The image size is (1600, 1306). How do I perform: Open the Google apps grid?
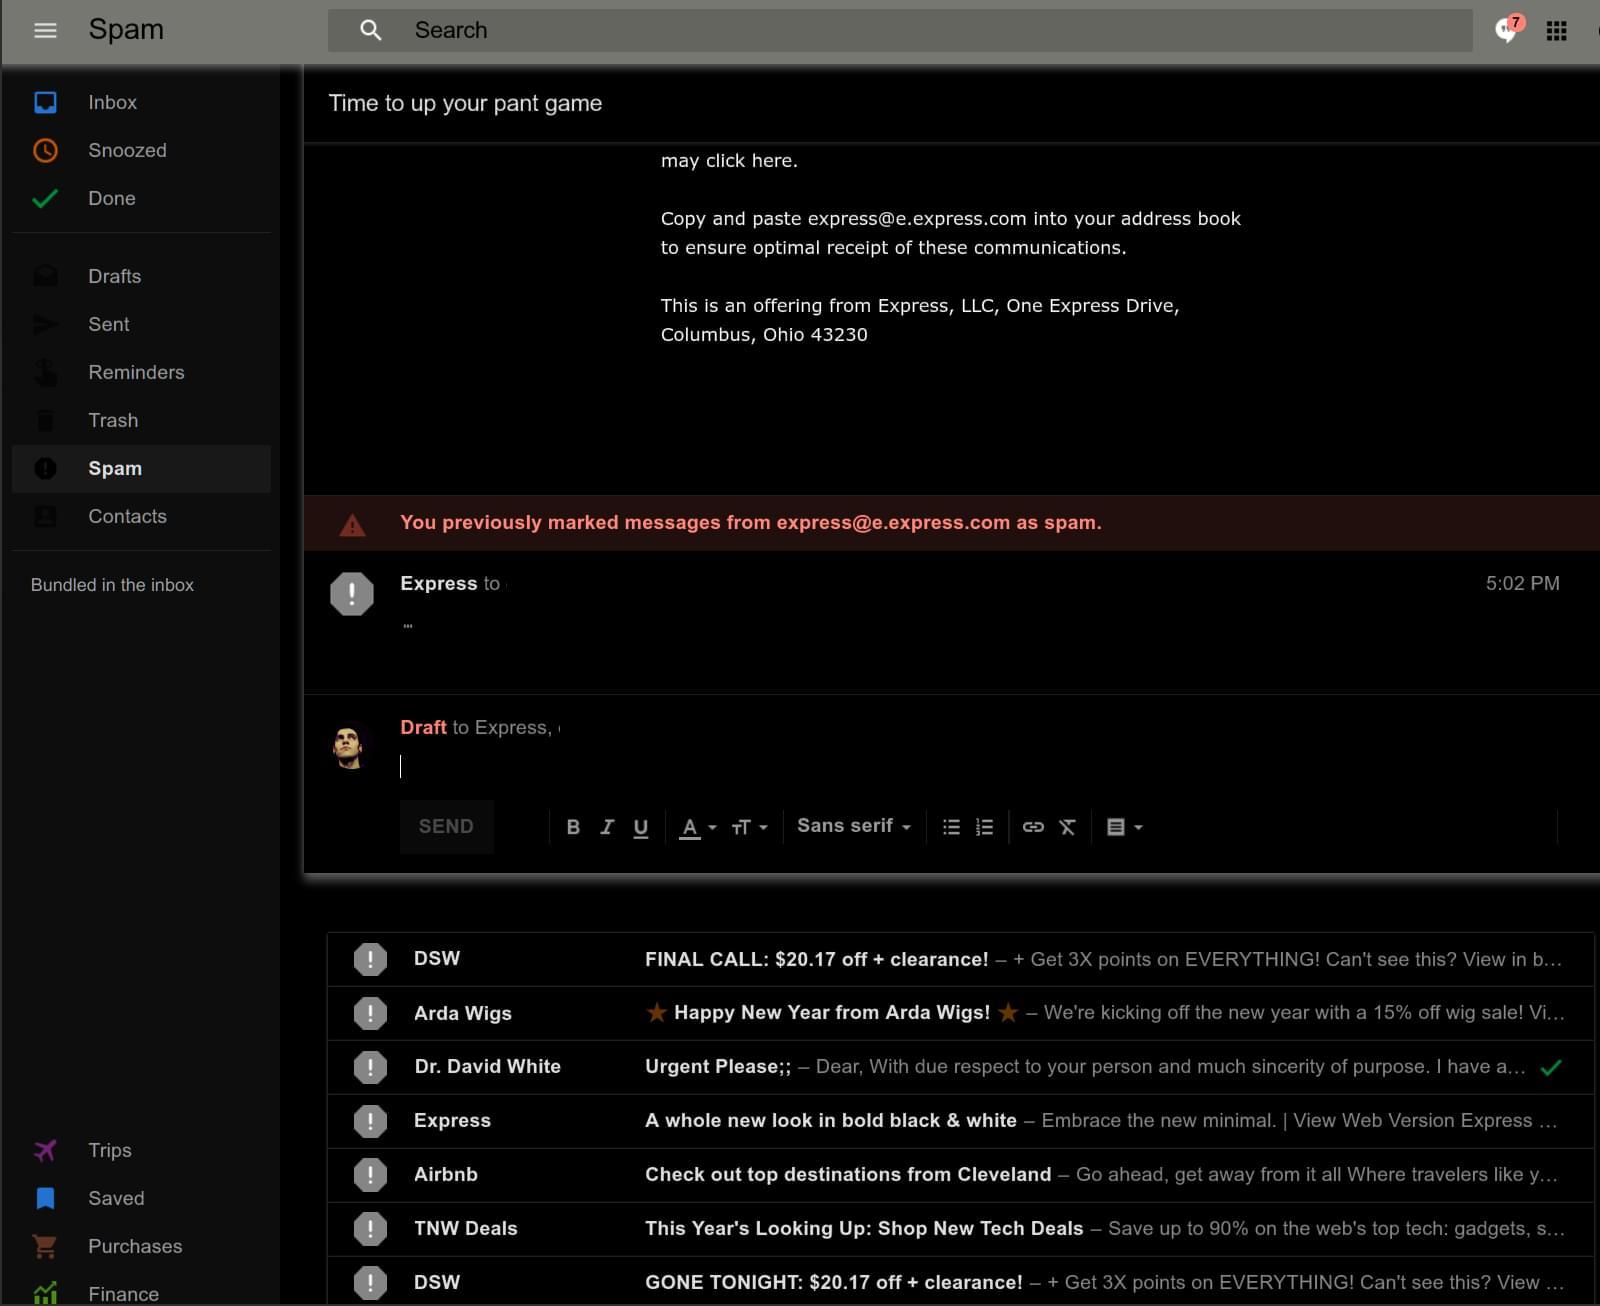(x=1556, y=31)
